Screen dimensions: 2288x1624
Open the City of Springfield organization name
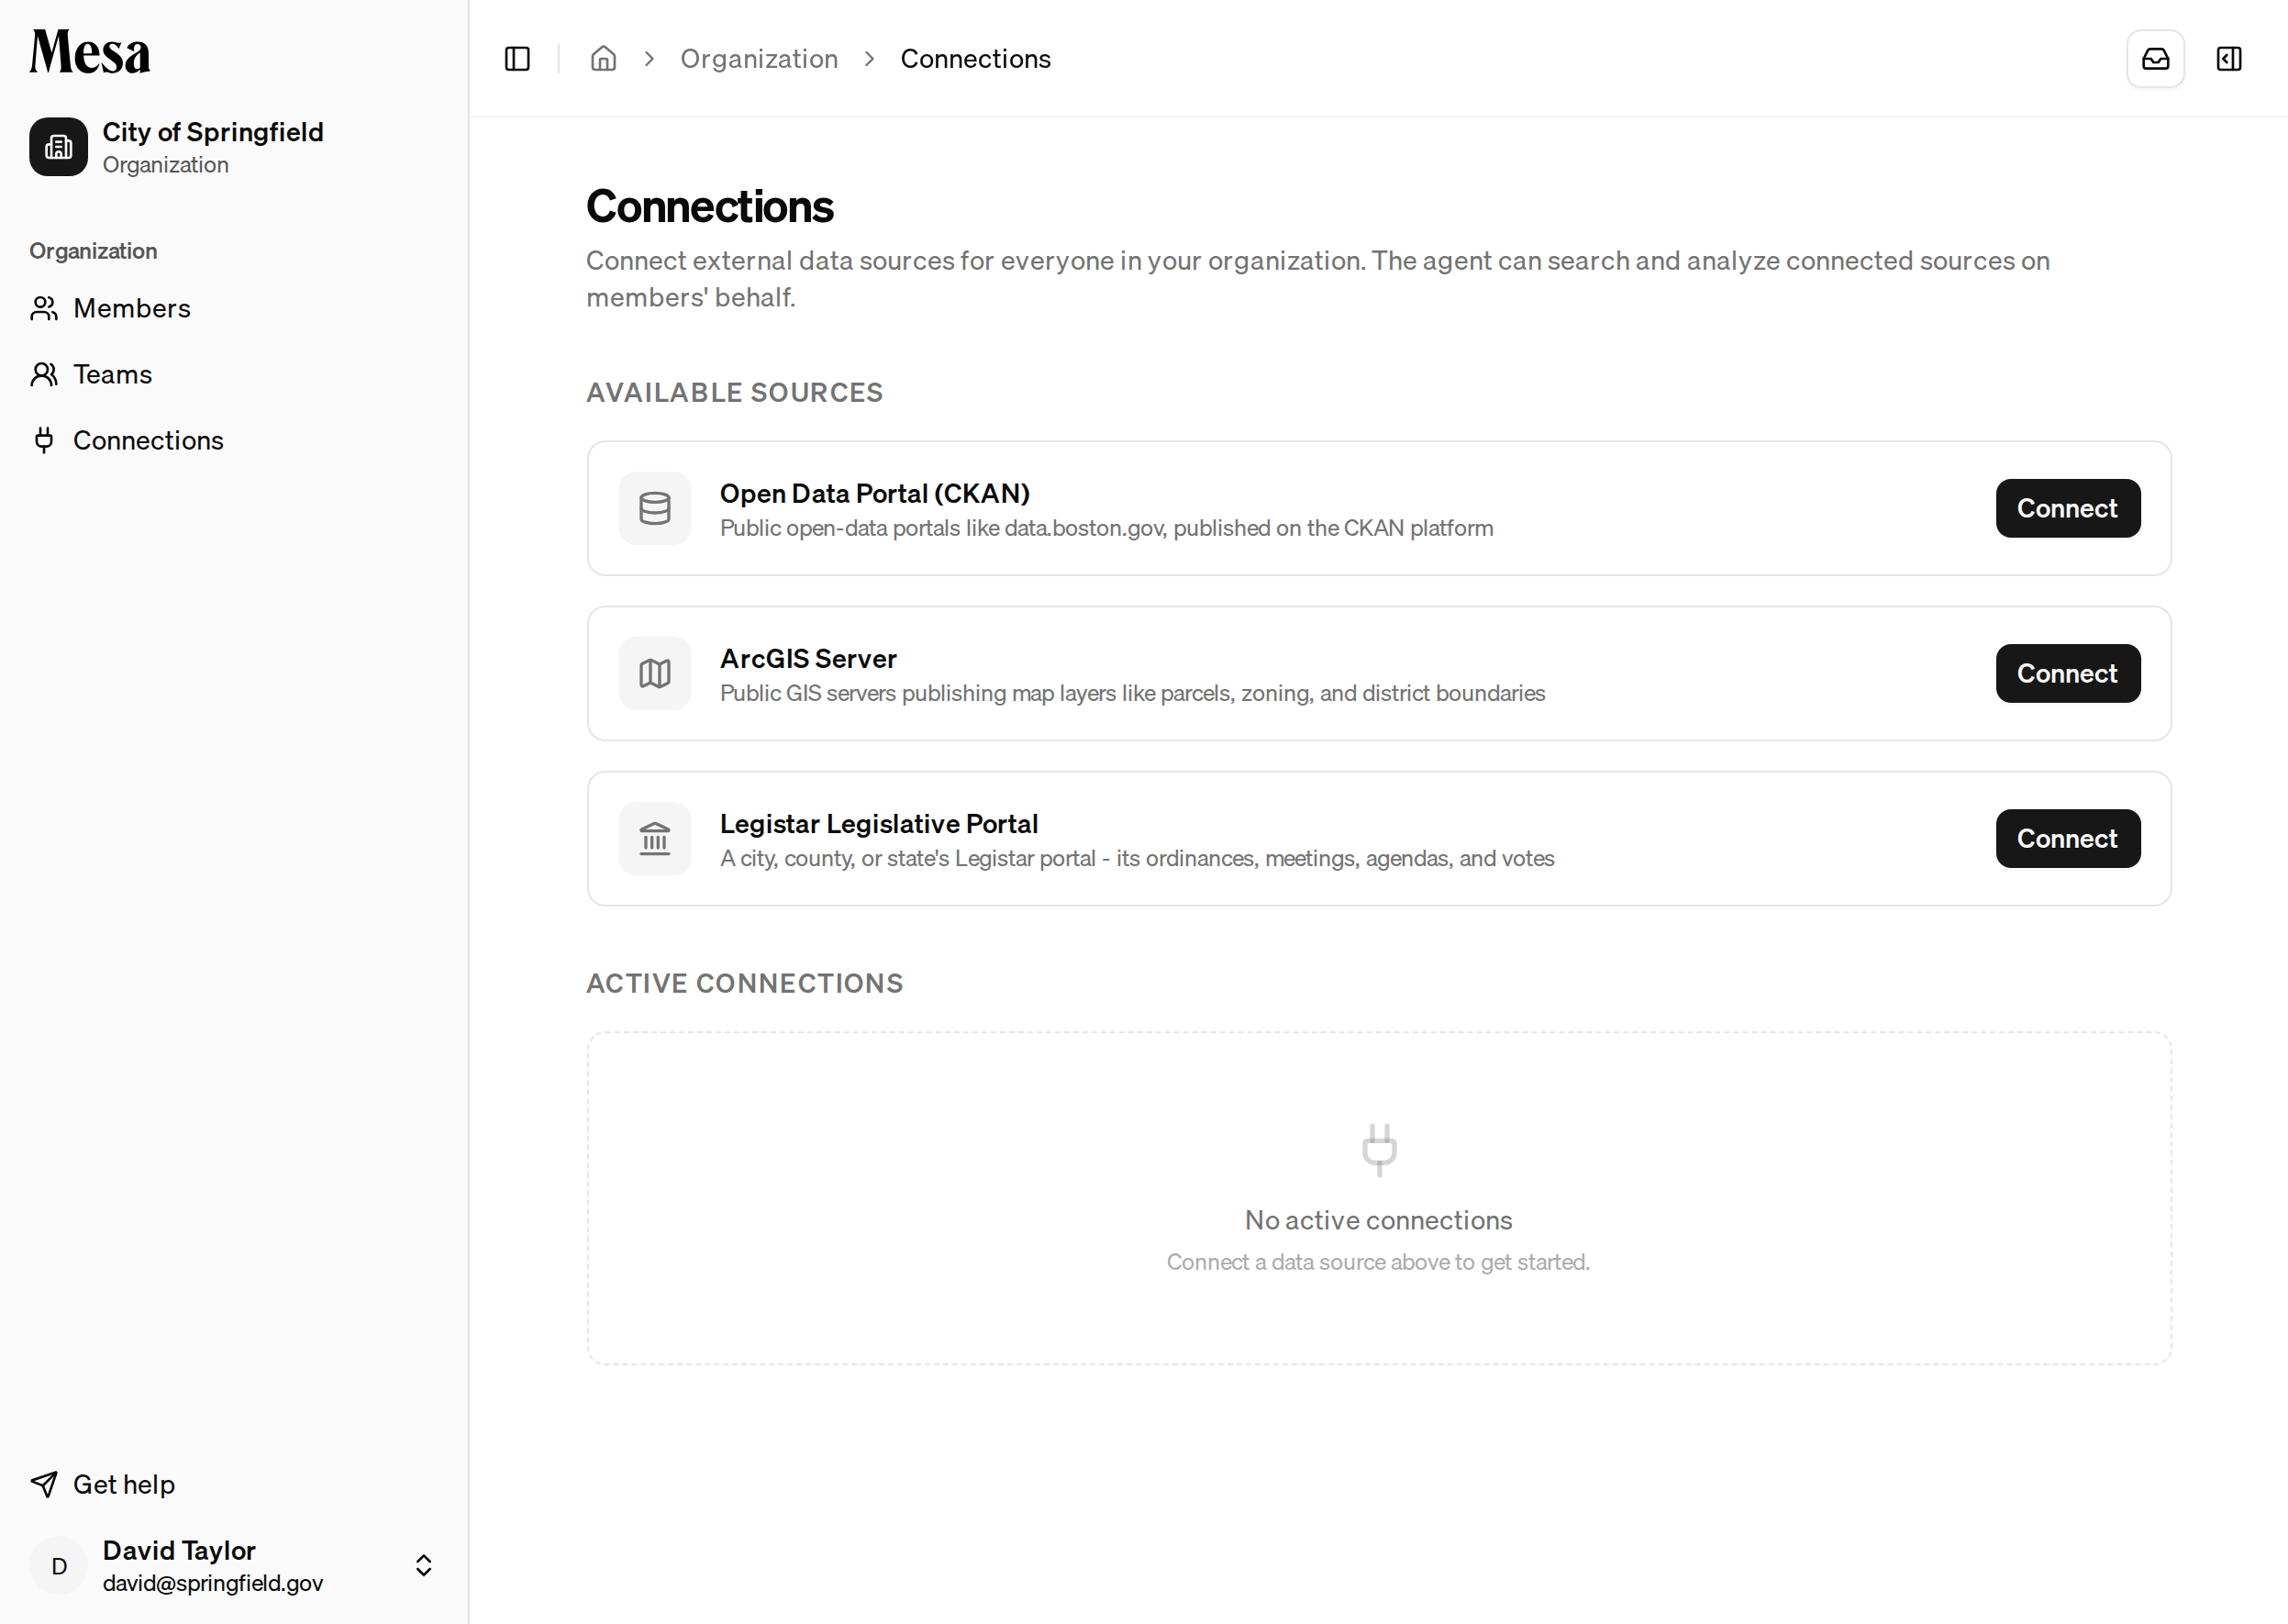point(213,132)
